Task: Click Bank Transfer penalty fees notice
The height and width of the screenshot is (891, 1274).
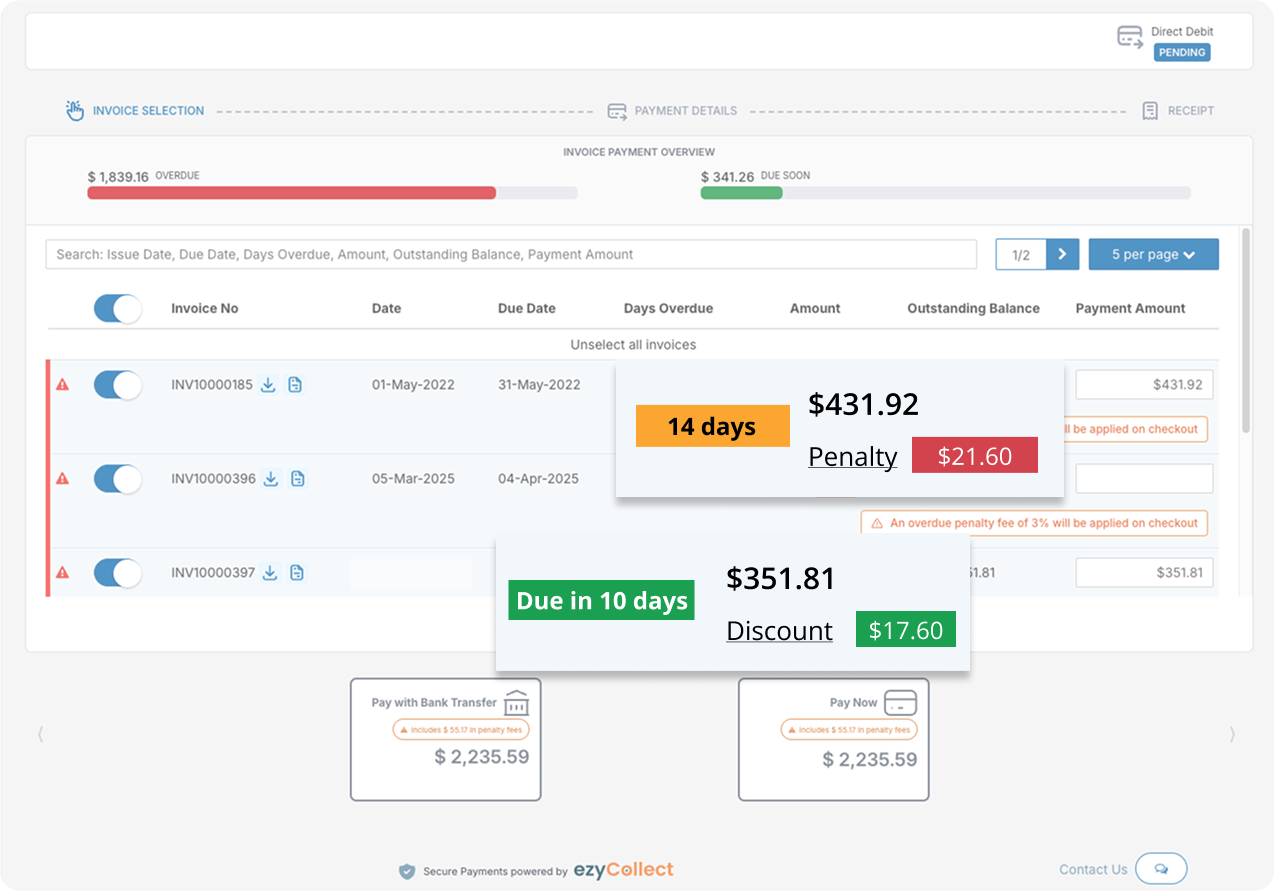Action: [460, 730]
